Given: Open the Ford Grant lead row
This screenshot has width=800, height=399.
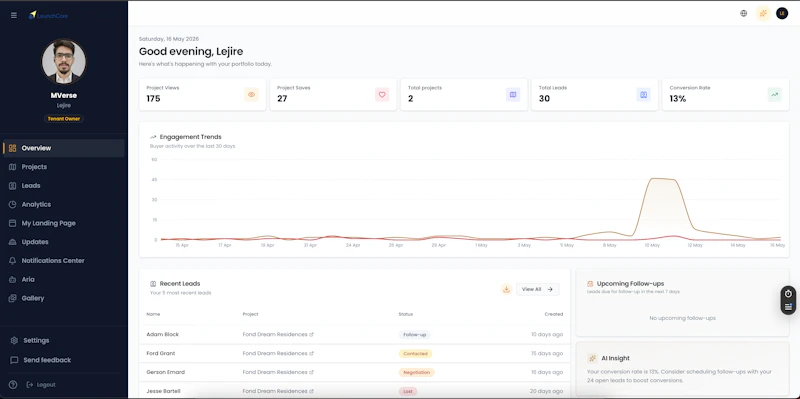Looking at the screenshot, I should (355, 354).
